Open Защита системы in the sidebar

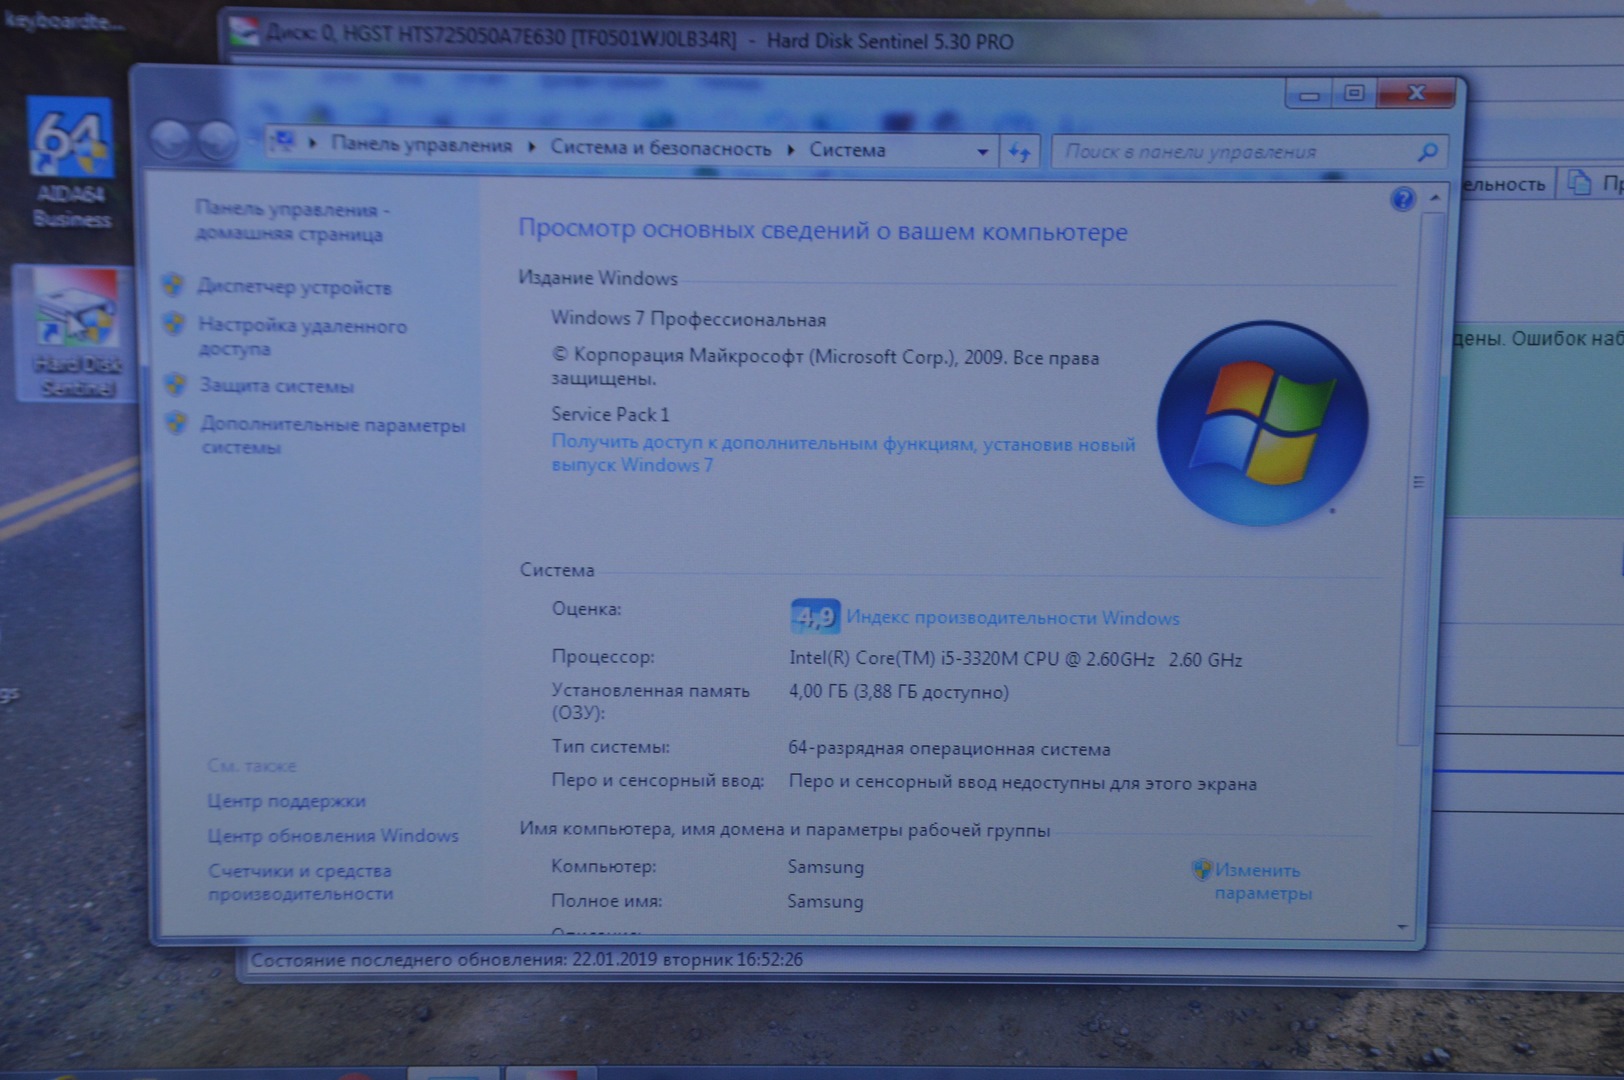(276, 386)
